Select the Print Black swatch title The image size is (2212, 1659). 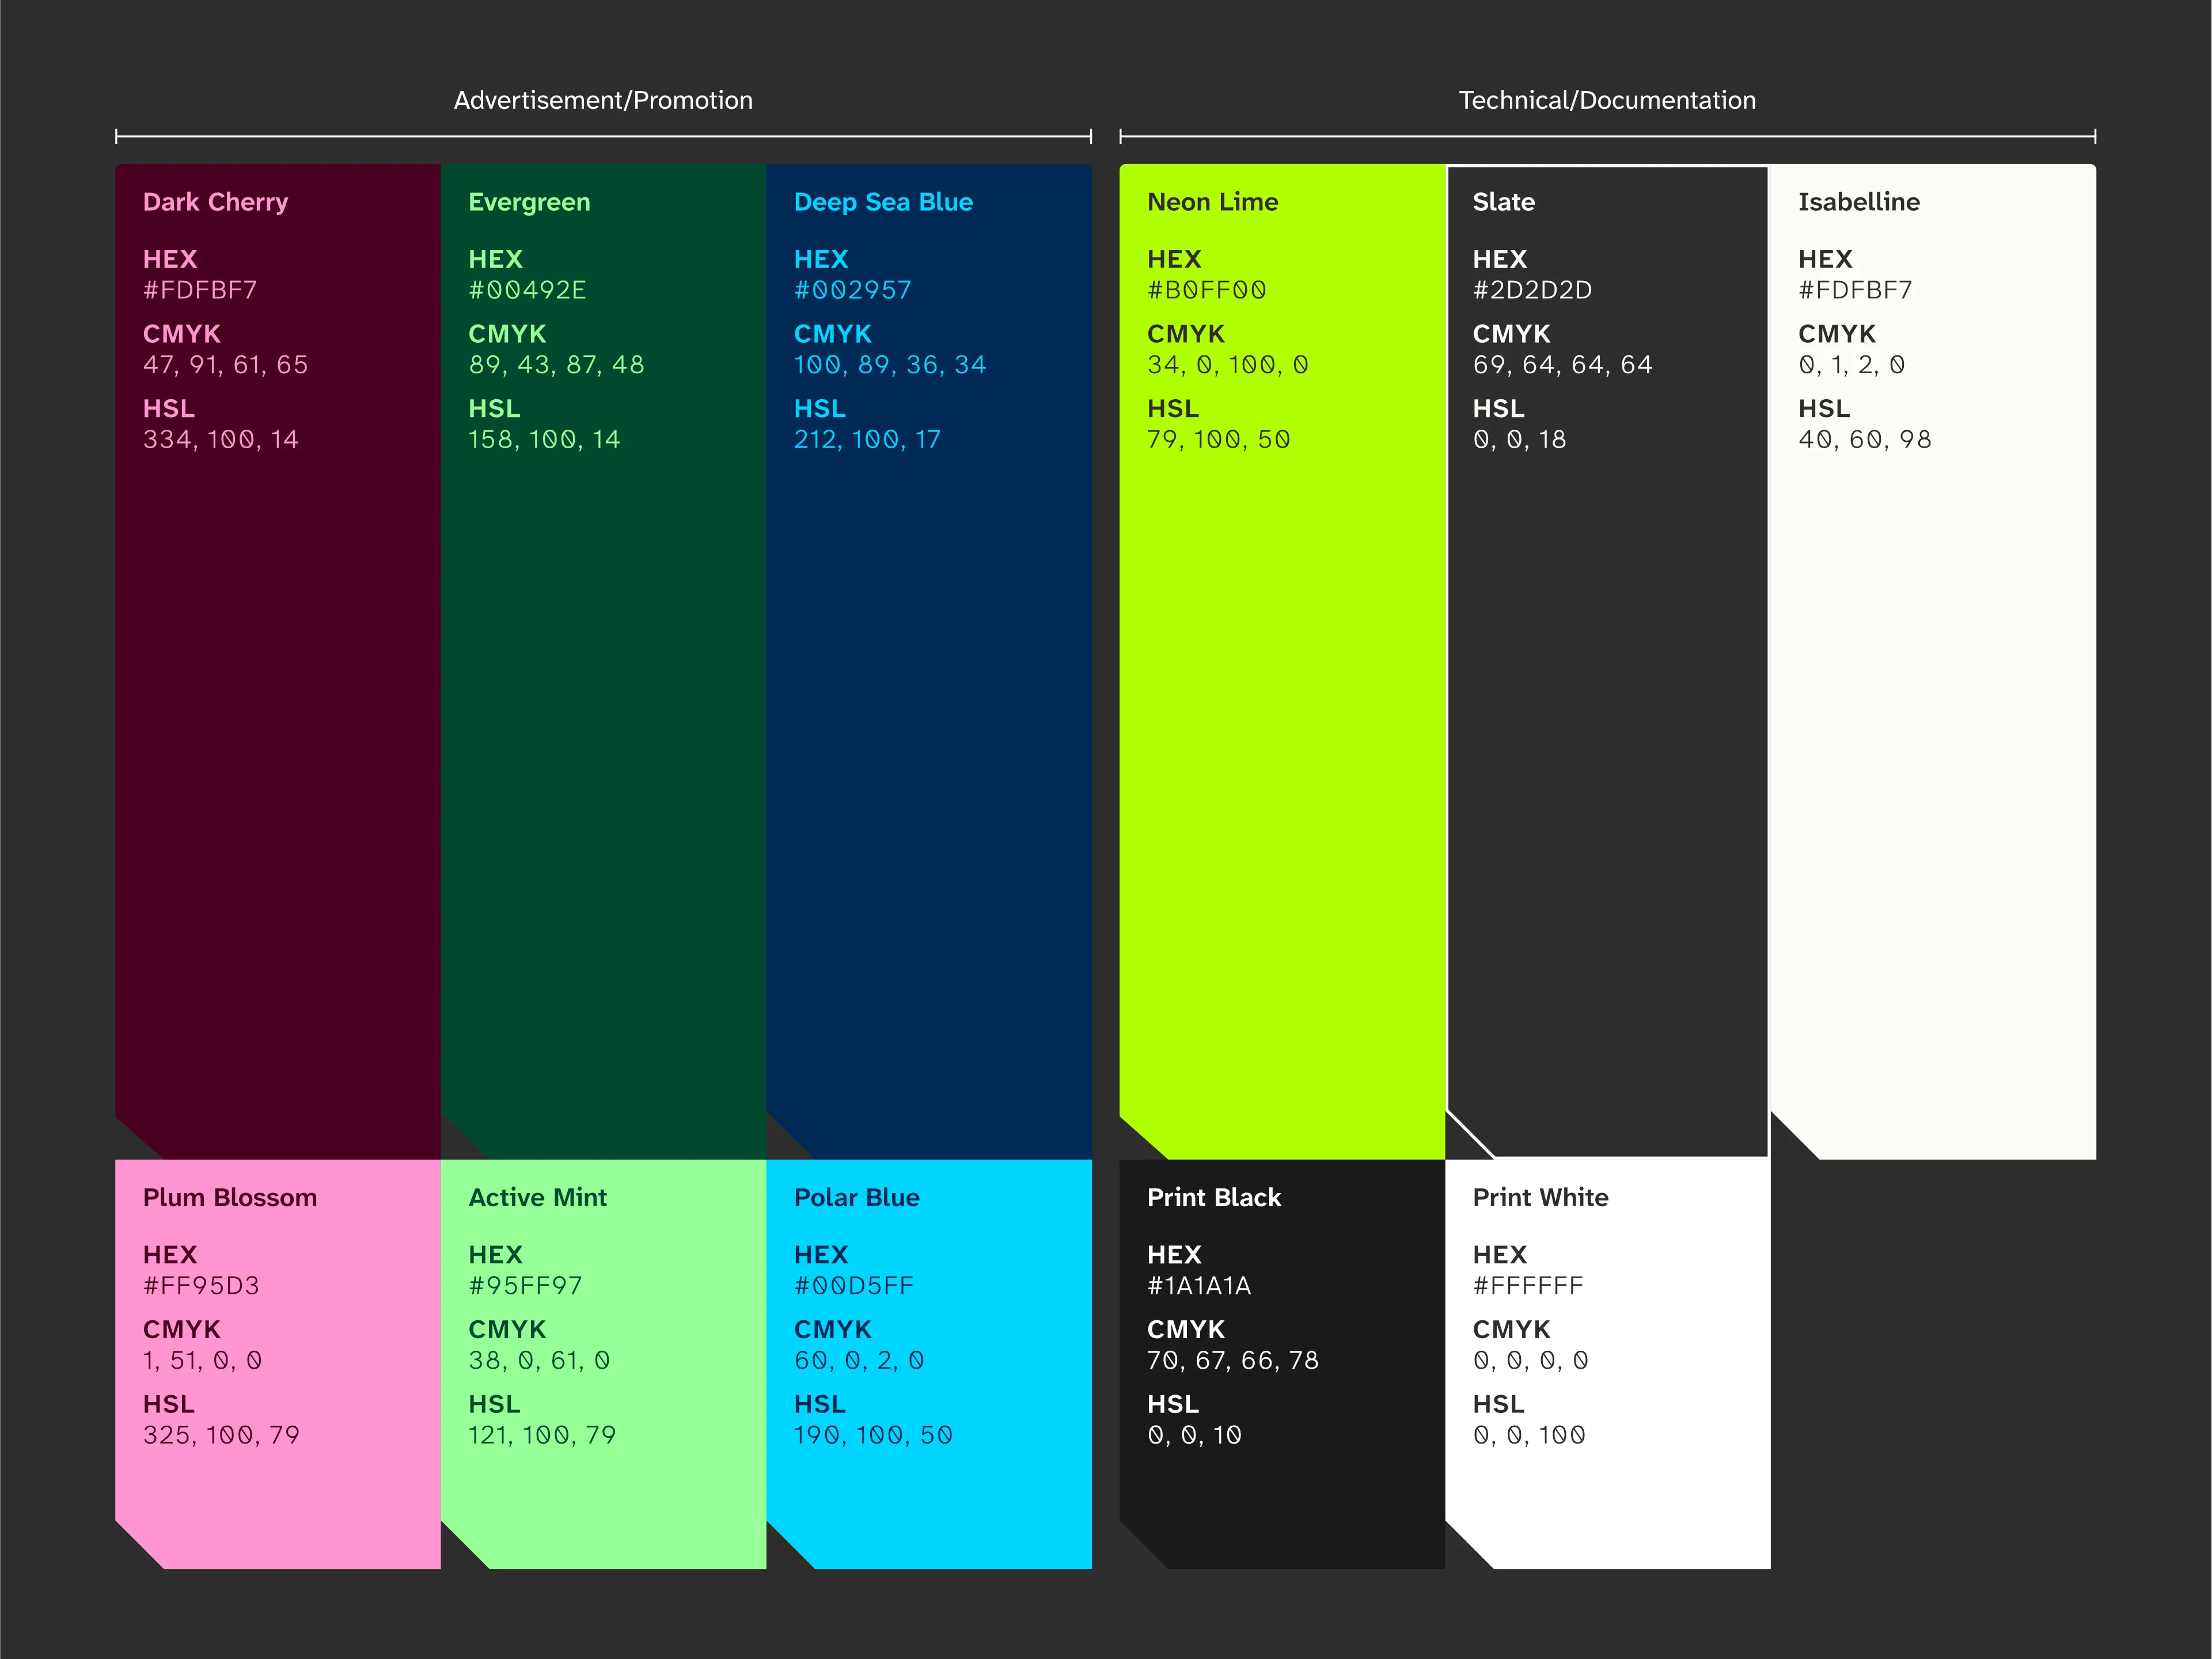point(1213,1197)
